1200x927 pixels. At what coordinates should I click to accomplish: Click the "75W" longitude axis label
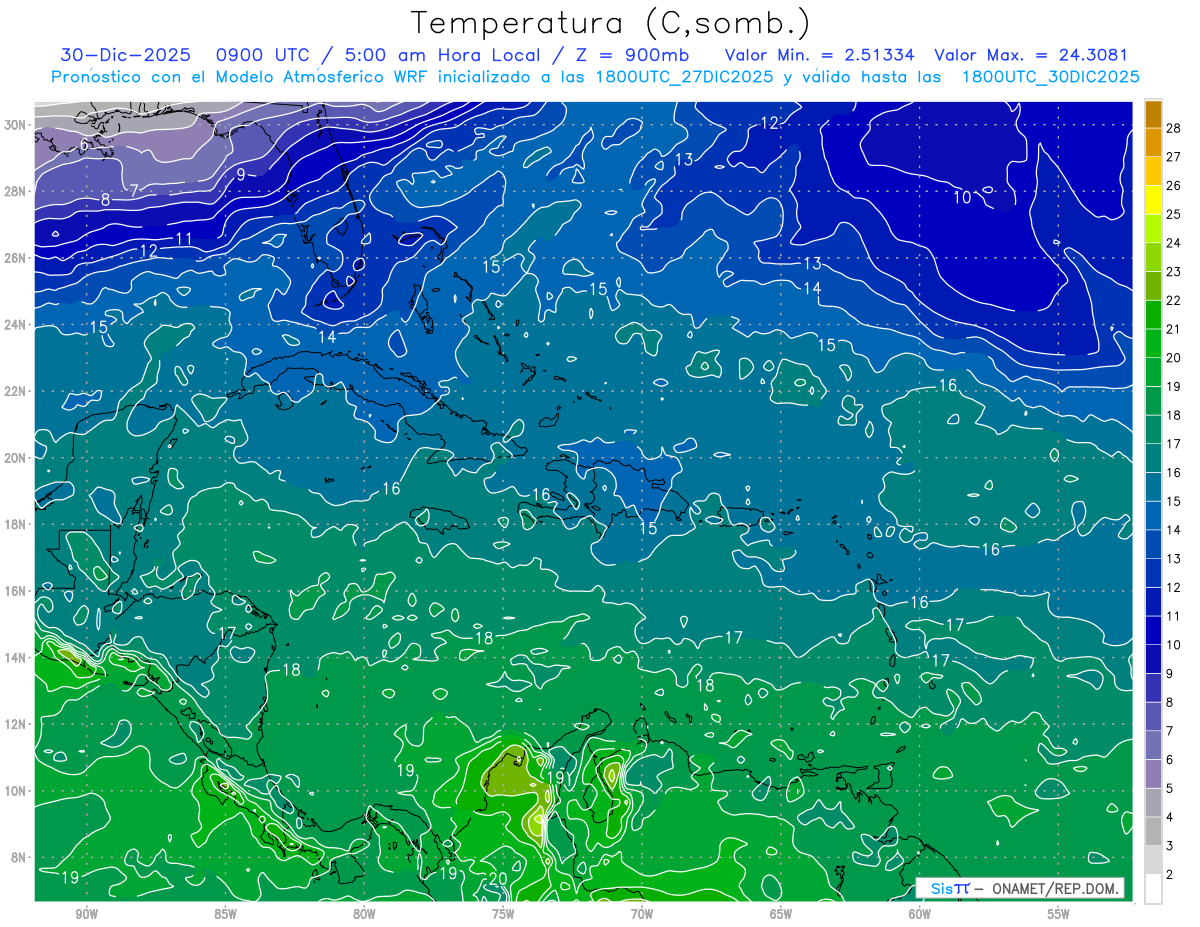pyautogui.click(x=503, y=914)
